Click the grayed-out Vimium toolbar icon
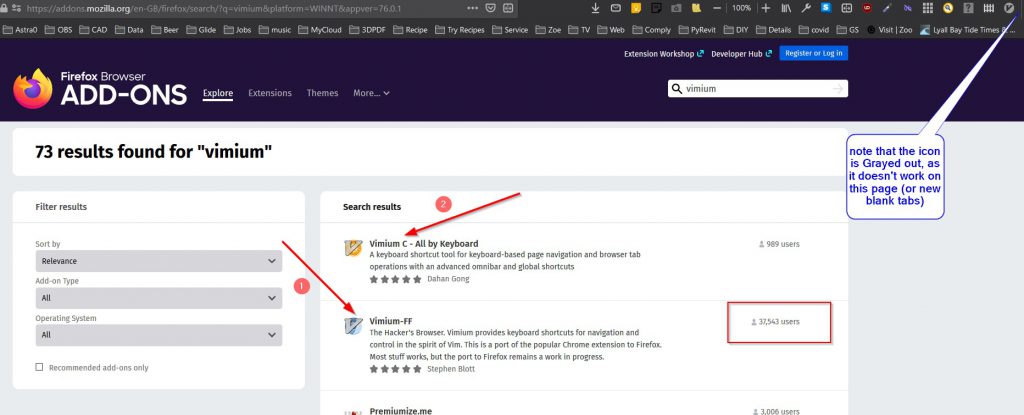This screenshot has width=1024, height=415. (x=1010, y=8)
